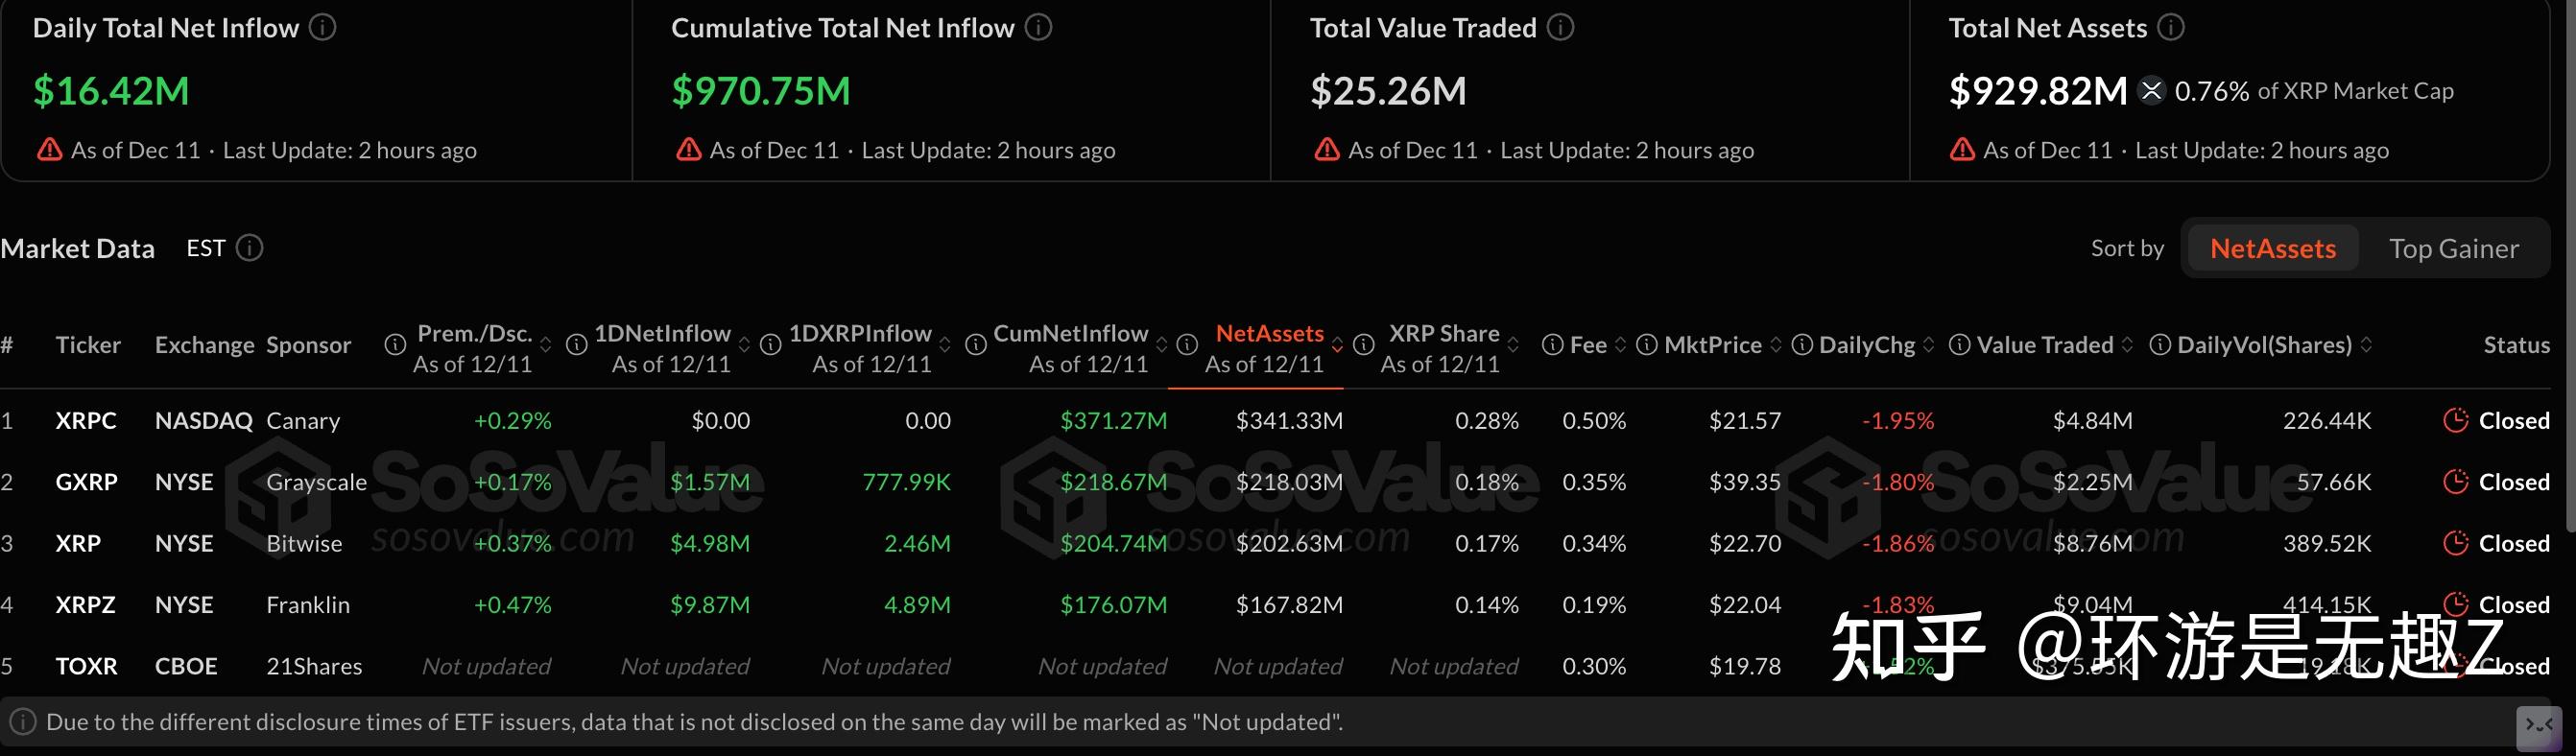This screenshot has width=2576, height=756.
Task: Open the XRPC ticker details
Action: [x=86, y=420]
